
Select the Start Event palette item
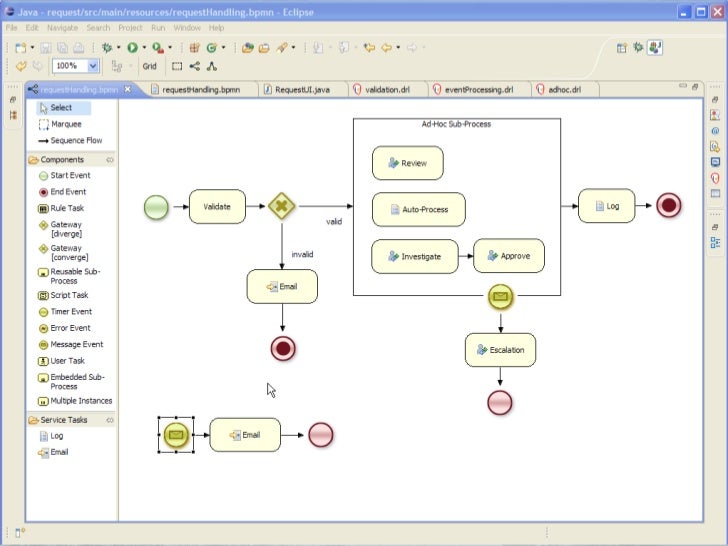64,176
